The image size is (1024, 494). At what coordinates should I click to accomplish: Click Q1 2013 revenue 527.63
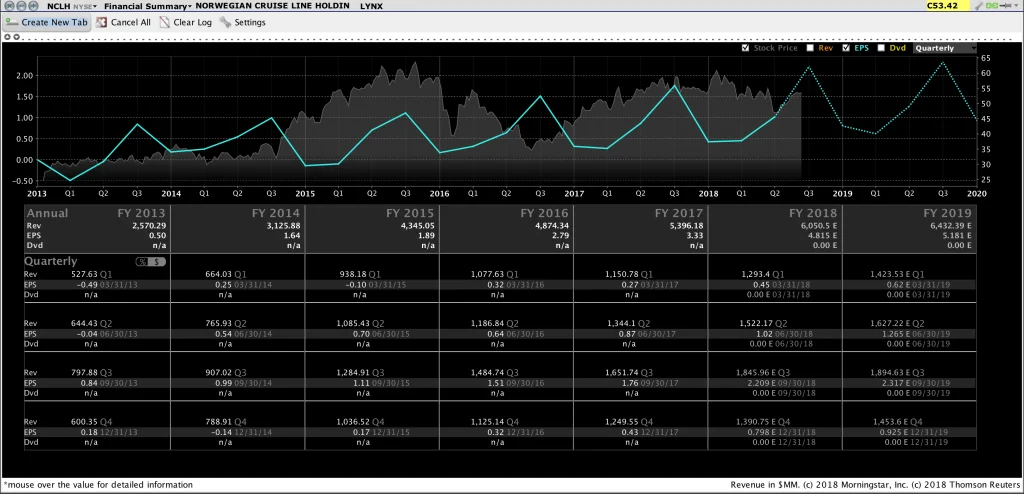(84, 274)
